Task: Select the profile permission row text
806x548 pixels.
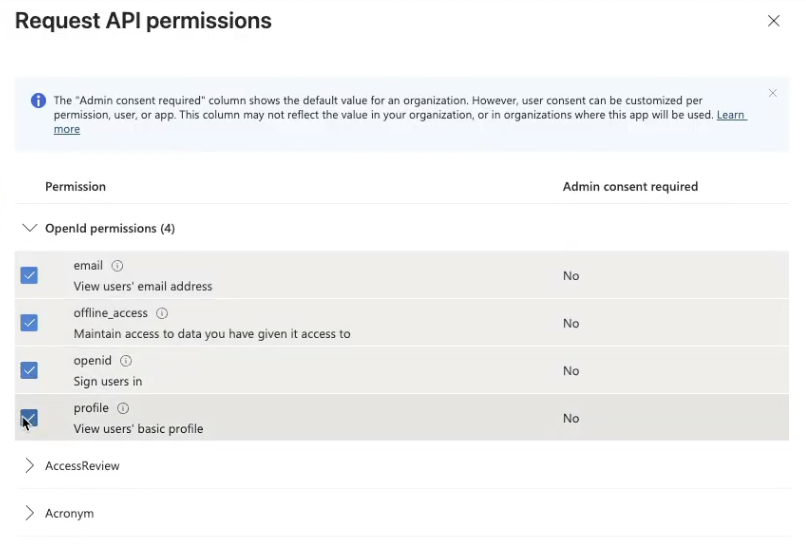Action: pos(138,429)
